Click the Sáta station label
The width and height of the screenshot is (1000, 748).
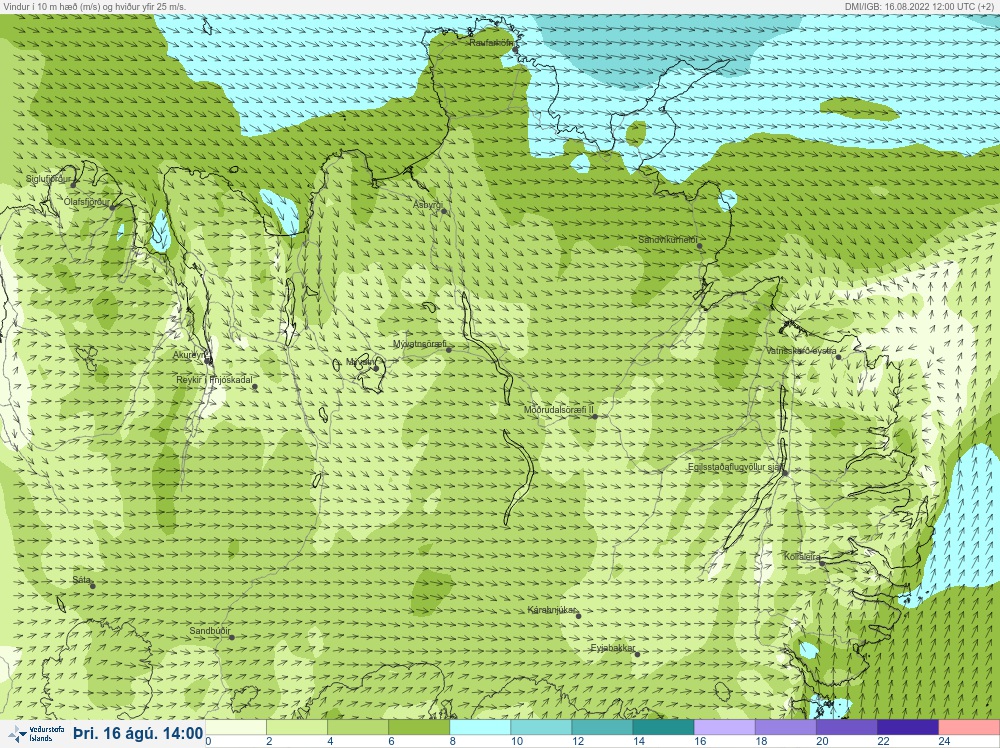click(81, 580)
